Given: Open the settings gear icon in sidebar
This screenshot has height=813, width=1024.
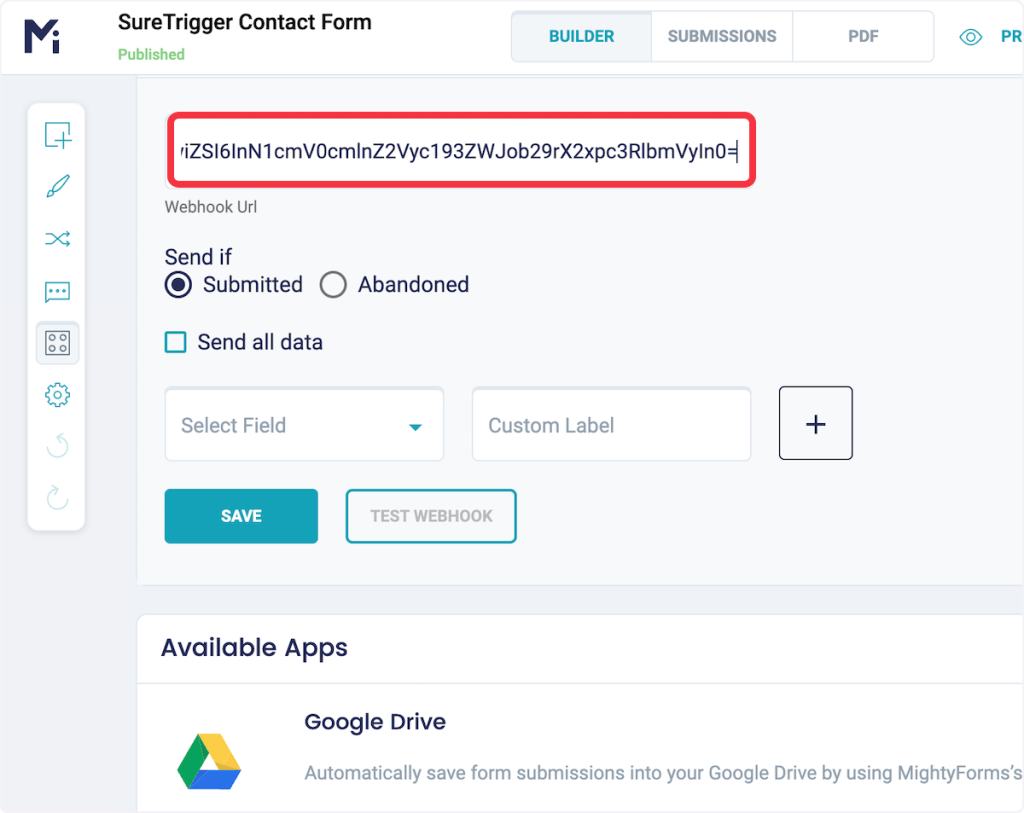Looking at the screenshot, I should [x=57, y=395].
